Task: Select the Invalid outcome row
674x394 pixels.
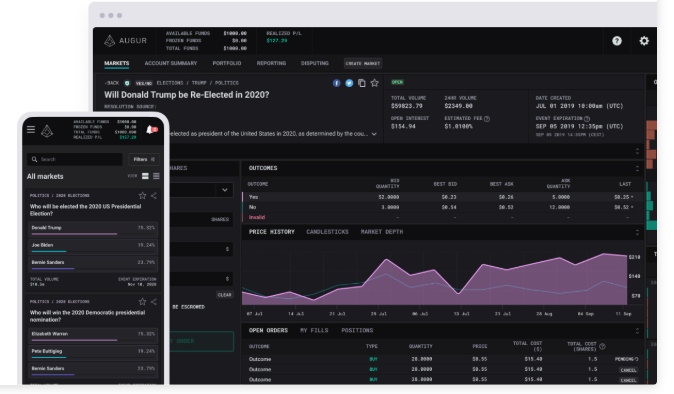Action: [443, 217]
